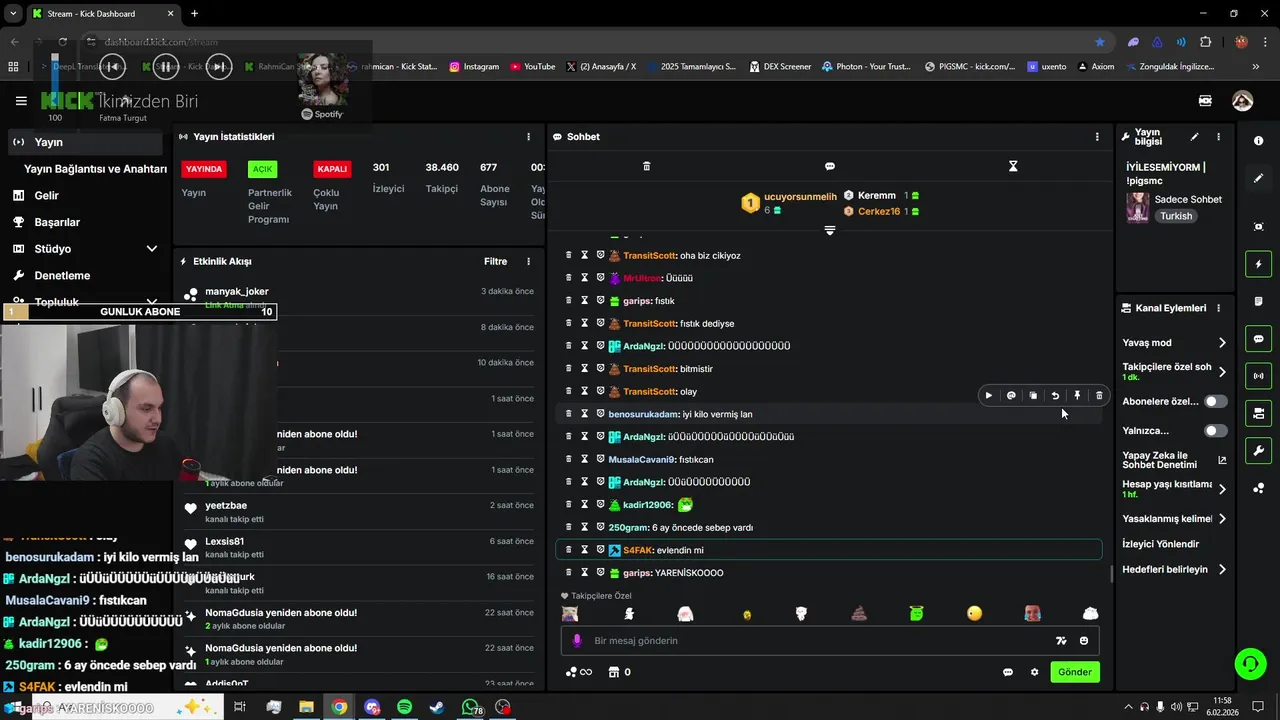Open Yayın Bağlantısı ve Anahtarı page
1280x720 pixels.
click(95, 169)
